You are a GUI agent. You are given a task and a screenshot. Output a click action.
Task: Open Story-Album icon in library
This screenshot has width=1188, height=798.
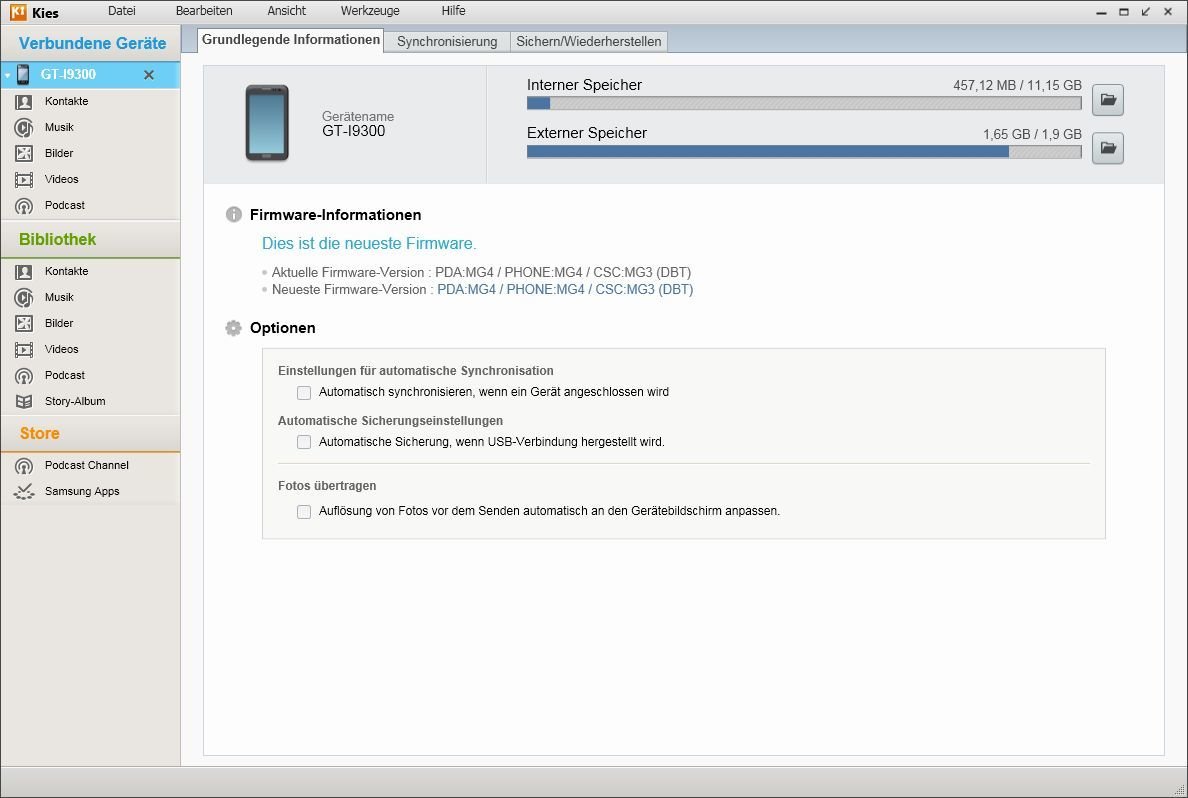click(x=24, y=402)
